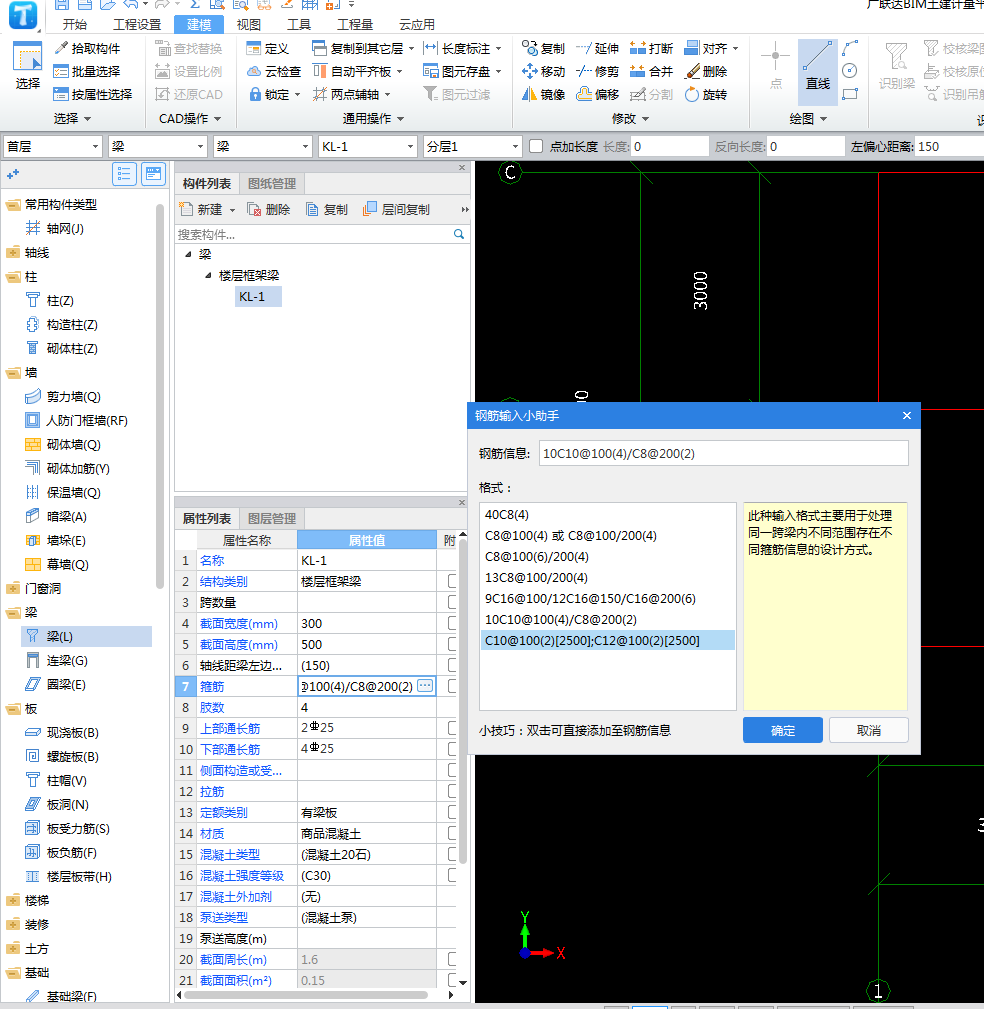
Task: Select the 延伸 extend tool
Action: (597, 48)
